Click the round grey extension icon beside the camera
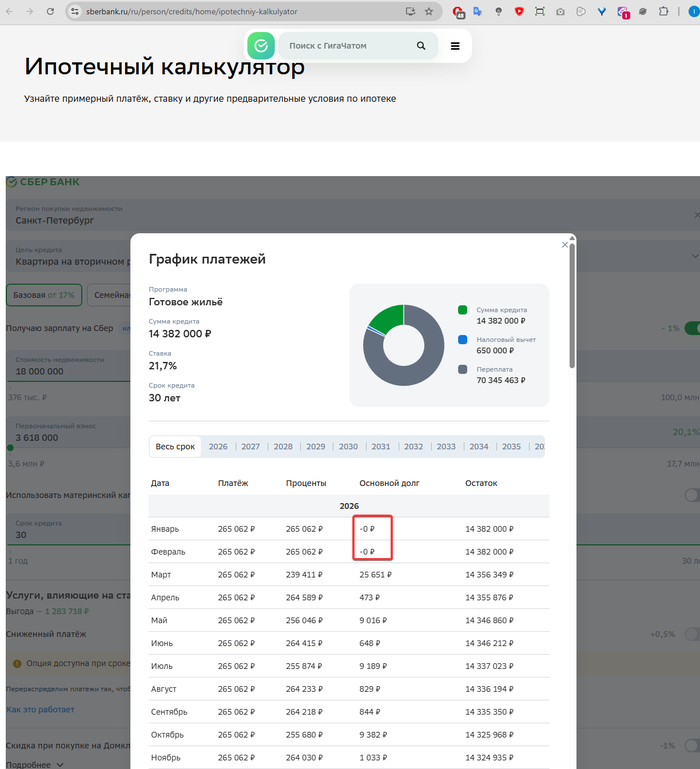 [581, 11]
